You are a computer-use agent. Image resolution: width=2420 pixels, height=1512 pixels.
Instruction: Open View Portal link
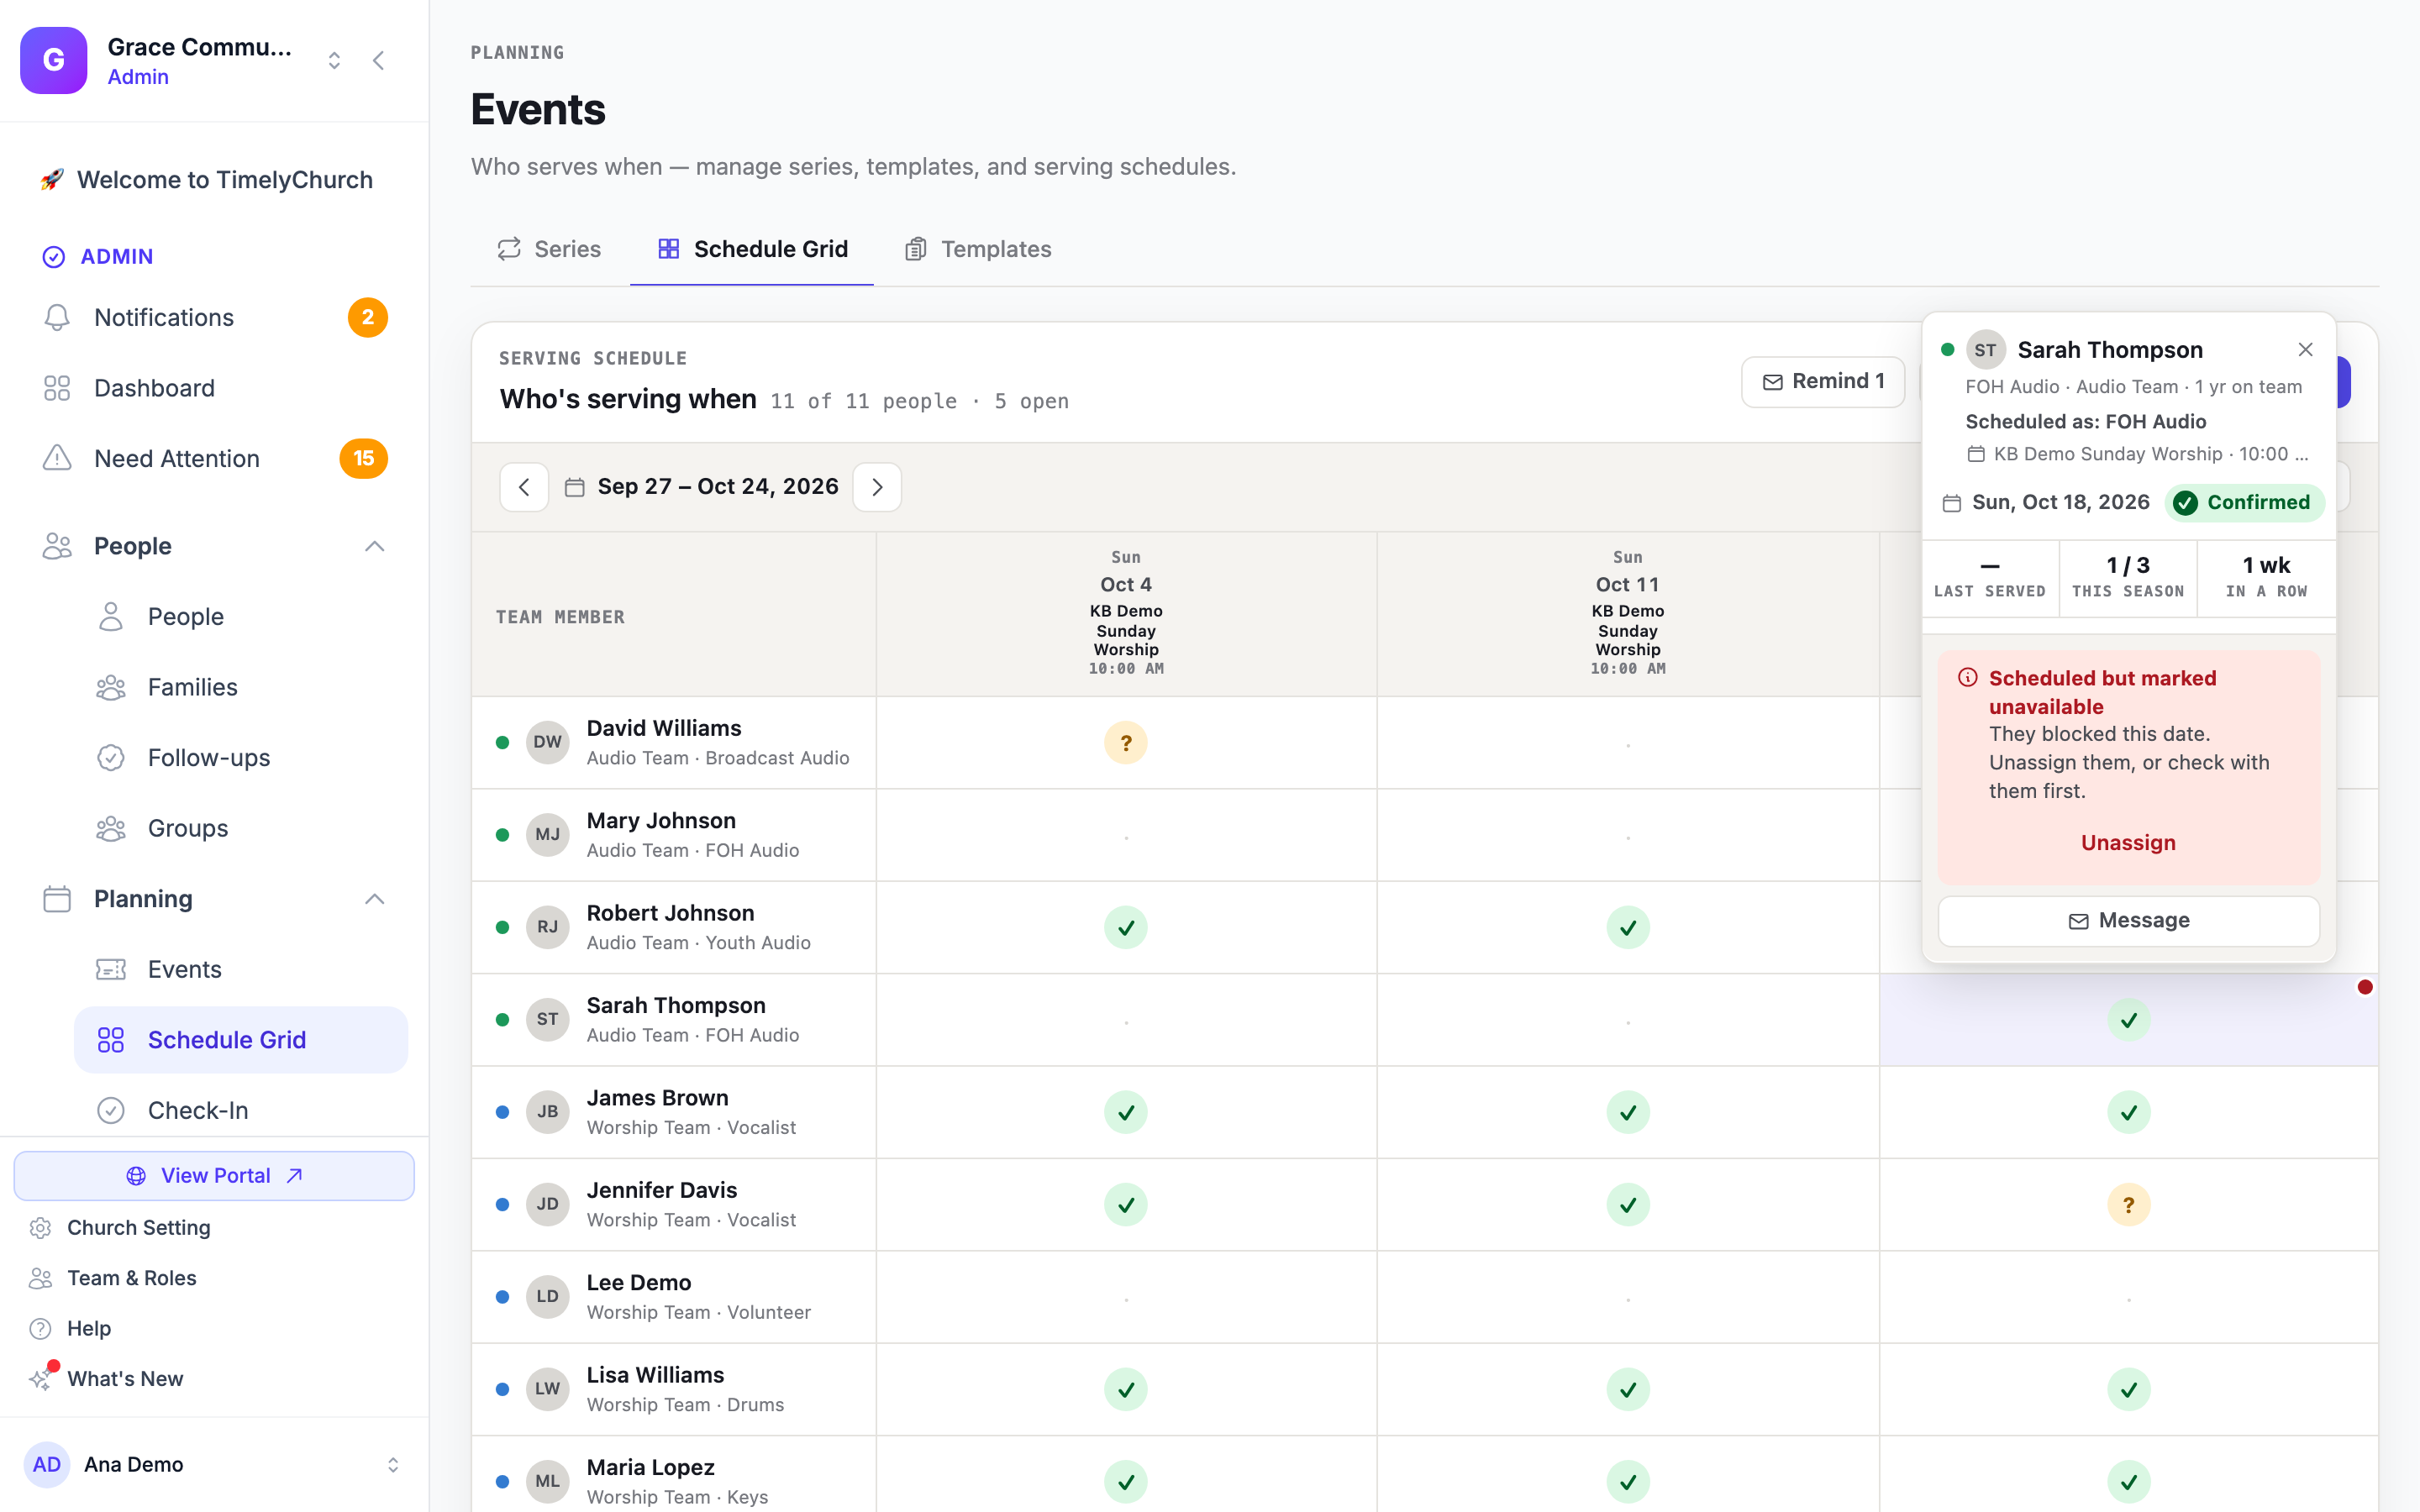214,1176
